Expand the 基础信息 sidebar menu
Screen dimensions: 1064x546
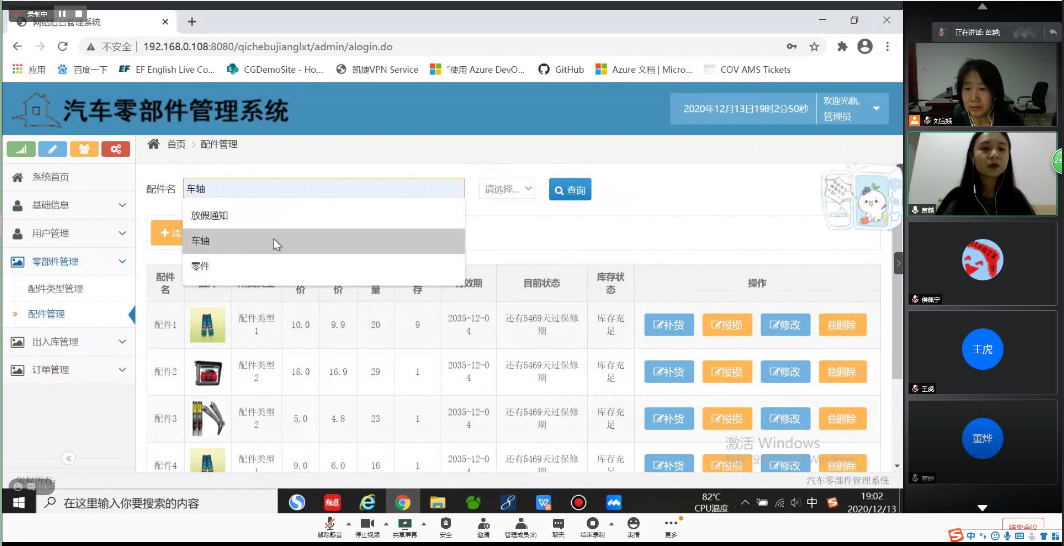pyautogui.click(x=68, y=205)
